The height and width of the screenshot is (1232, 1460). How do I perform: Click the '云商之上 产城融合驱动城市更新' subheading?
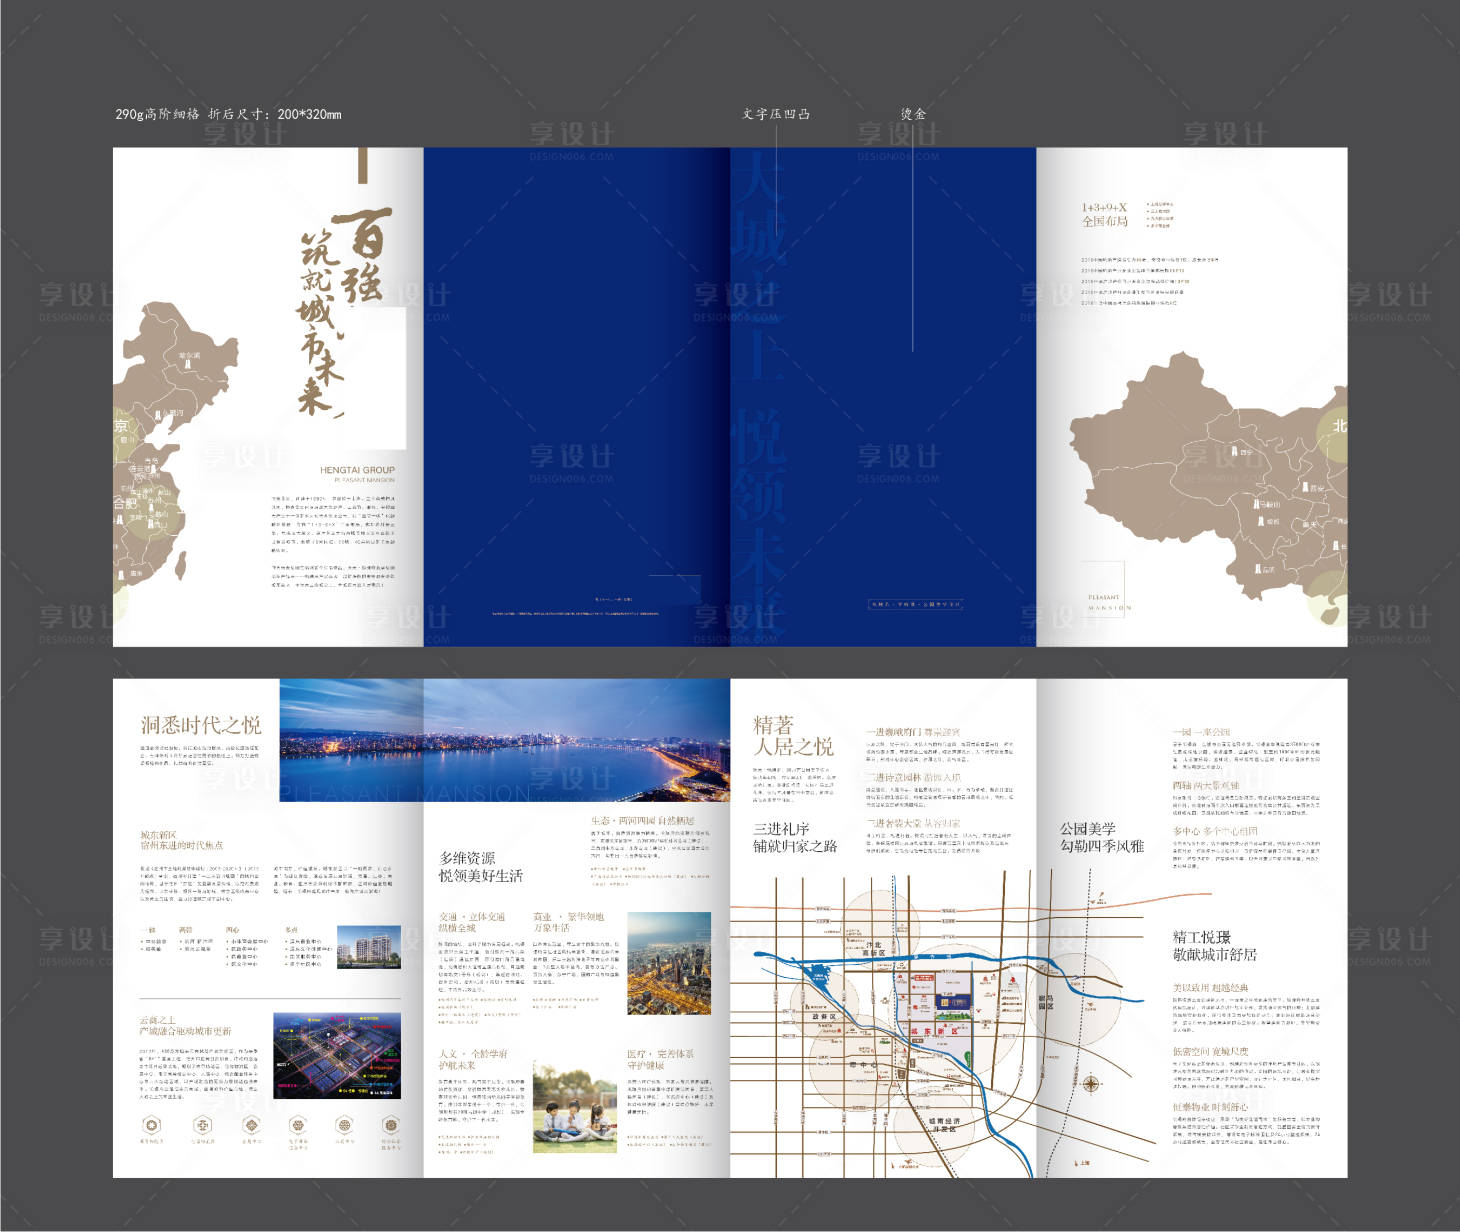pos(185,1025)
